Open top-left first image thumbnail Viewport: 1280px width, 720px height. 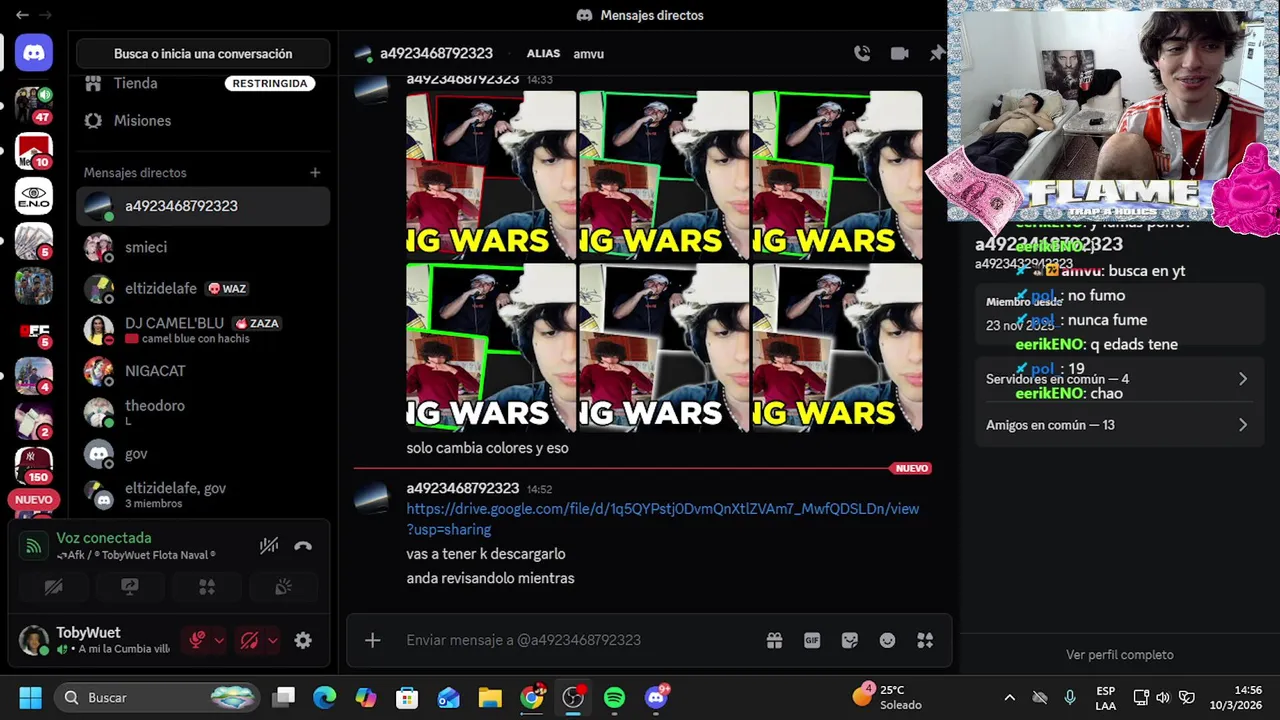[x=491, y=175]
